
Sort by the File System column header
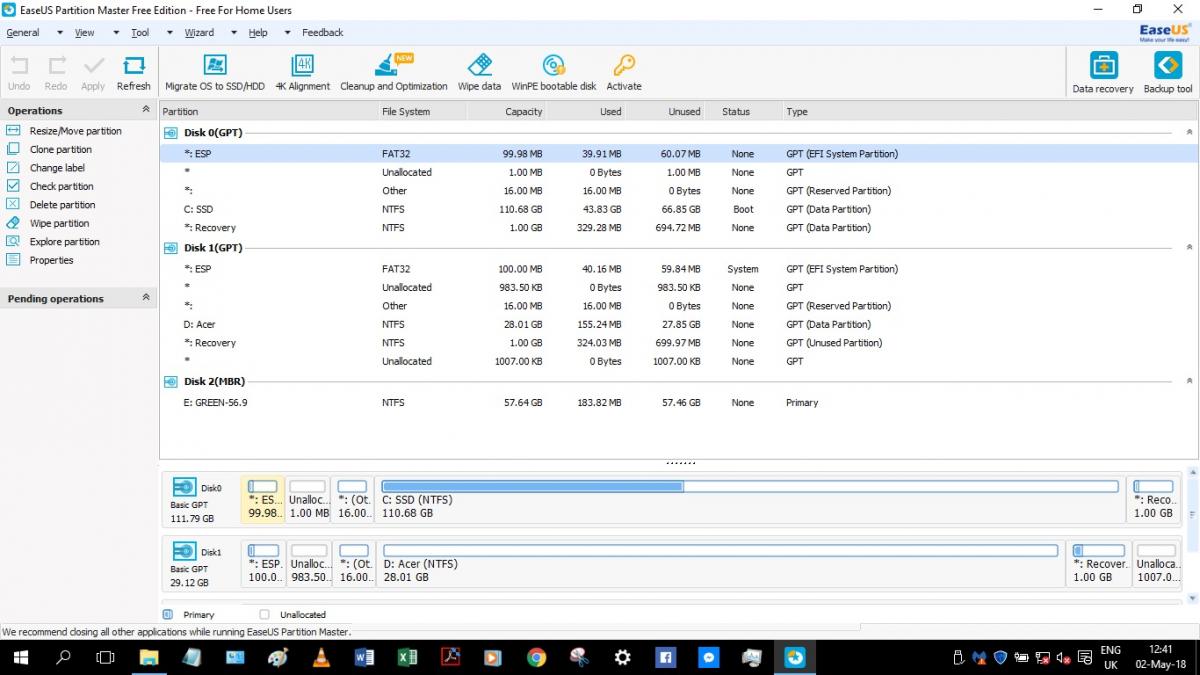(x=406, y=112)
